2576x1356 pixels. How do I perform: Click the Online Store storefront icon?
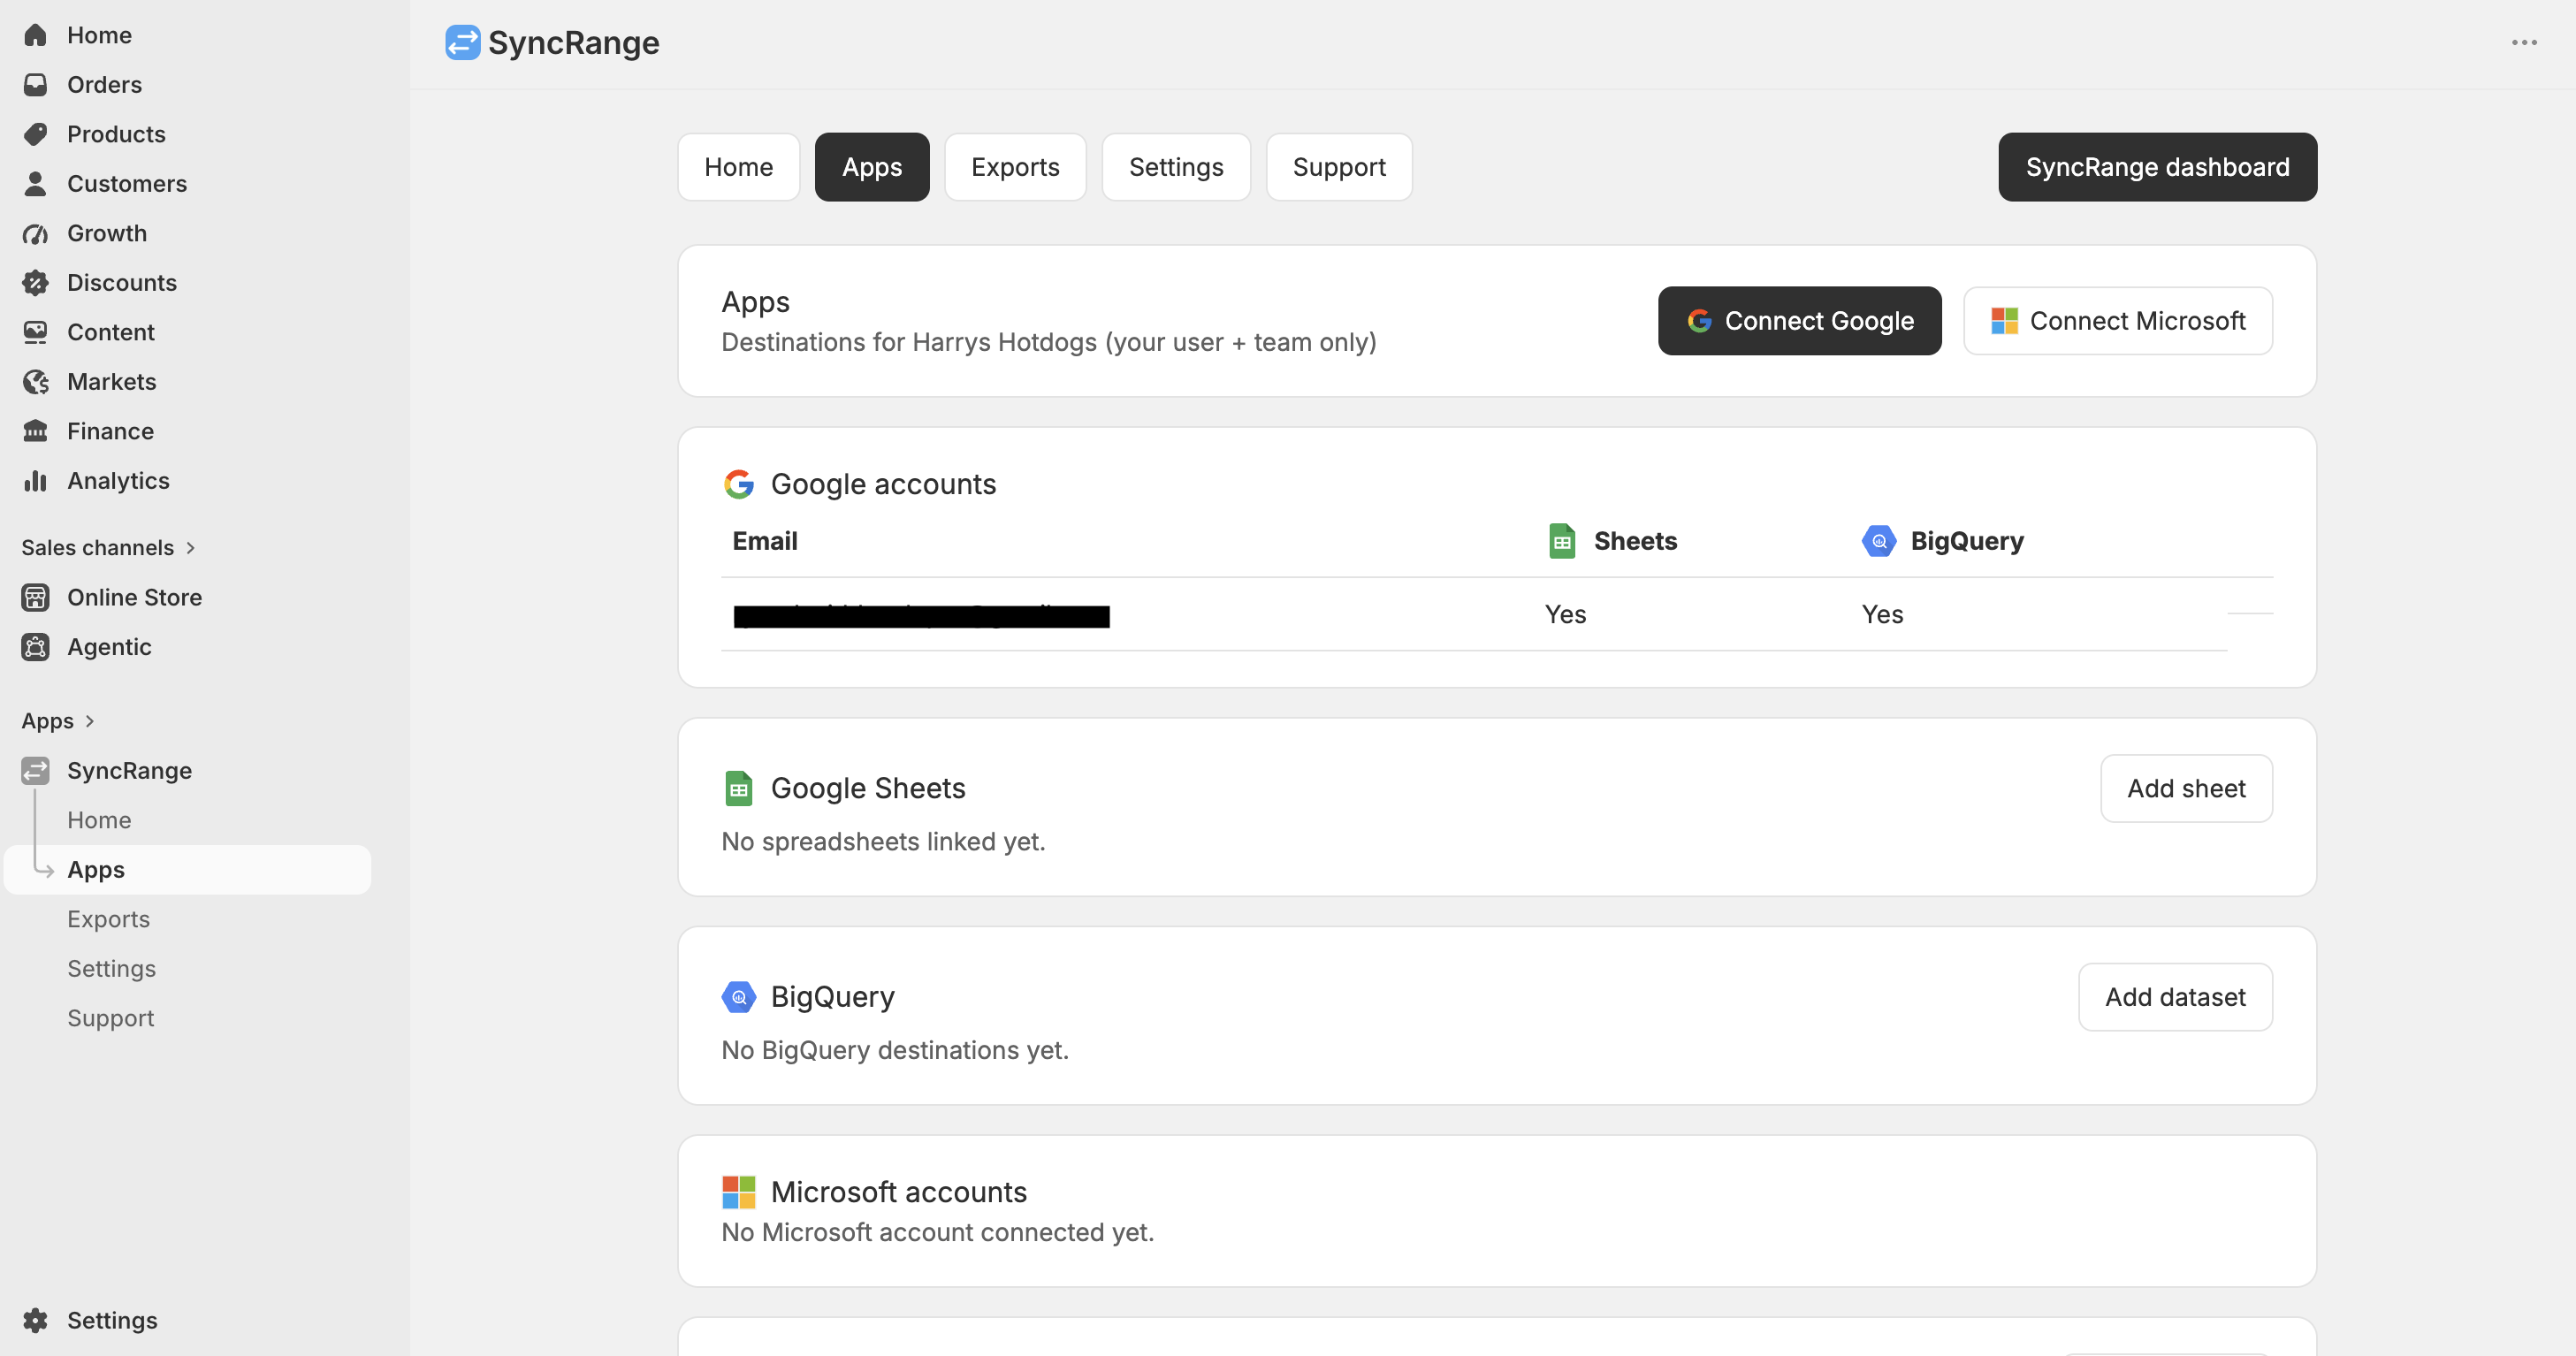coord(35,597)
